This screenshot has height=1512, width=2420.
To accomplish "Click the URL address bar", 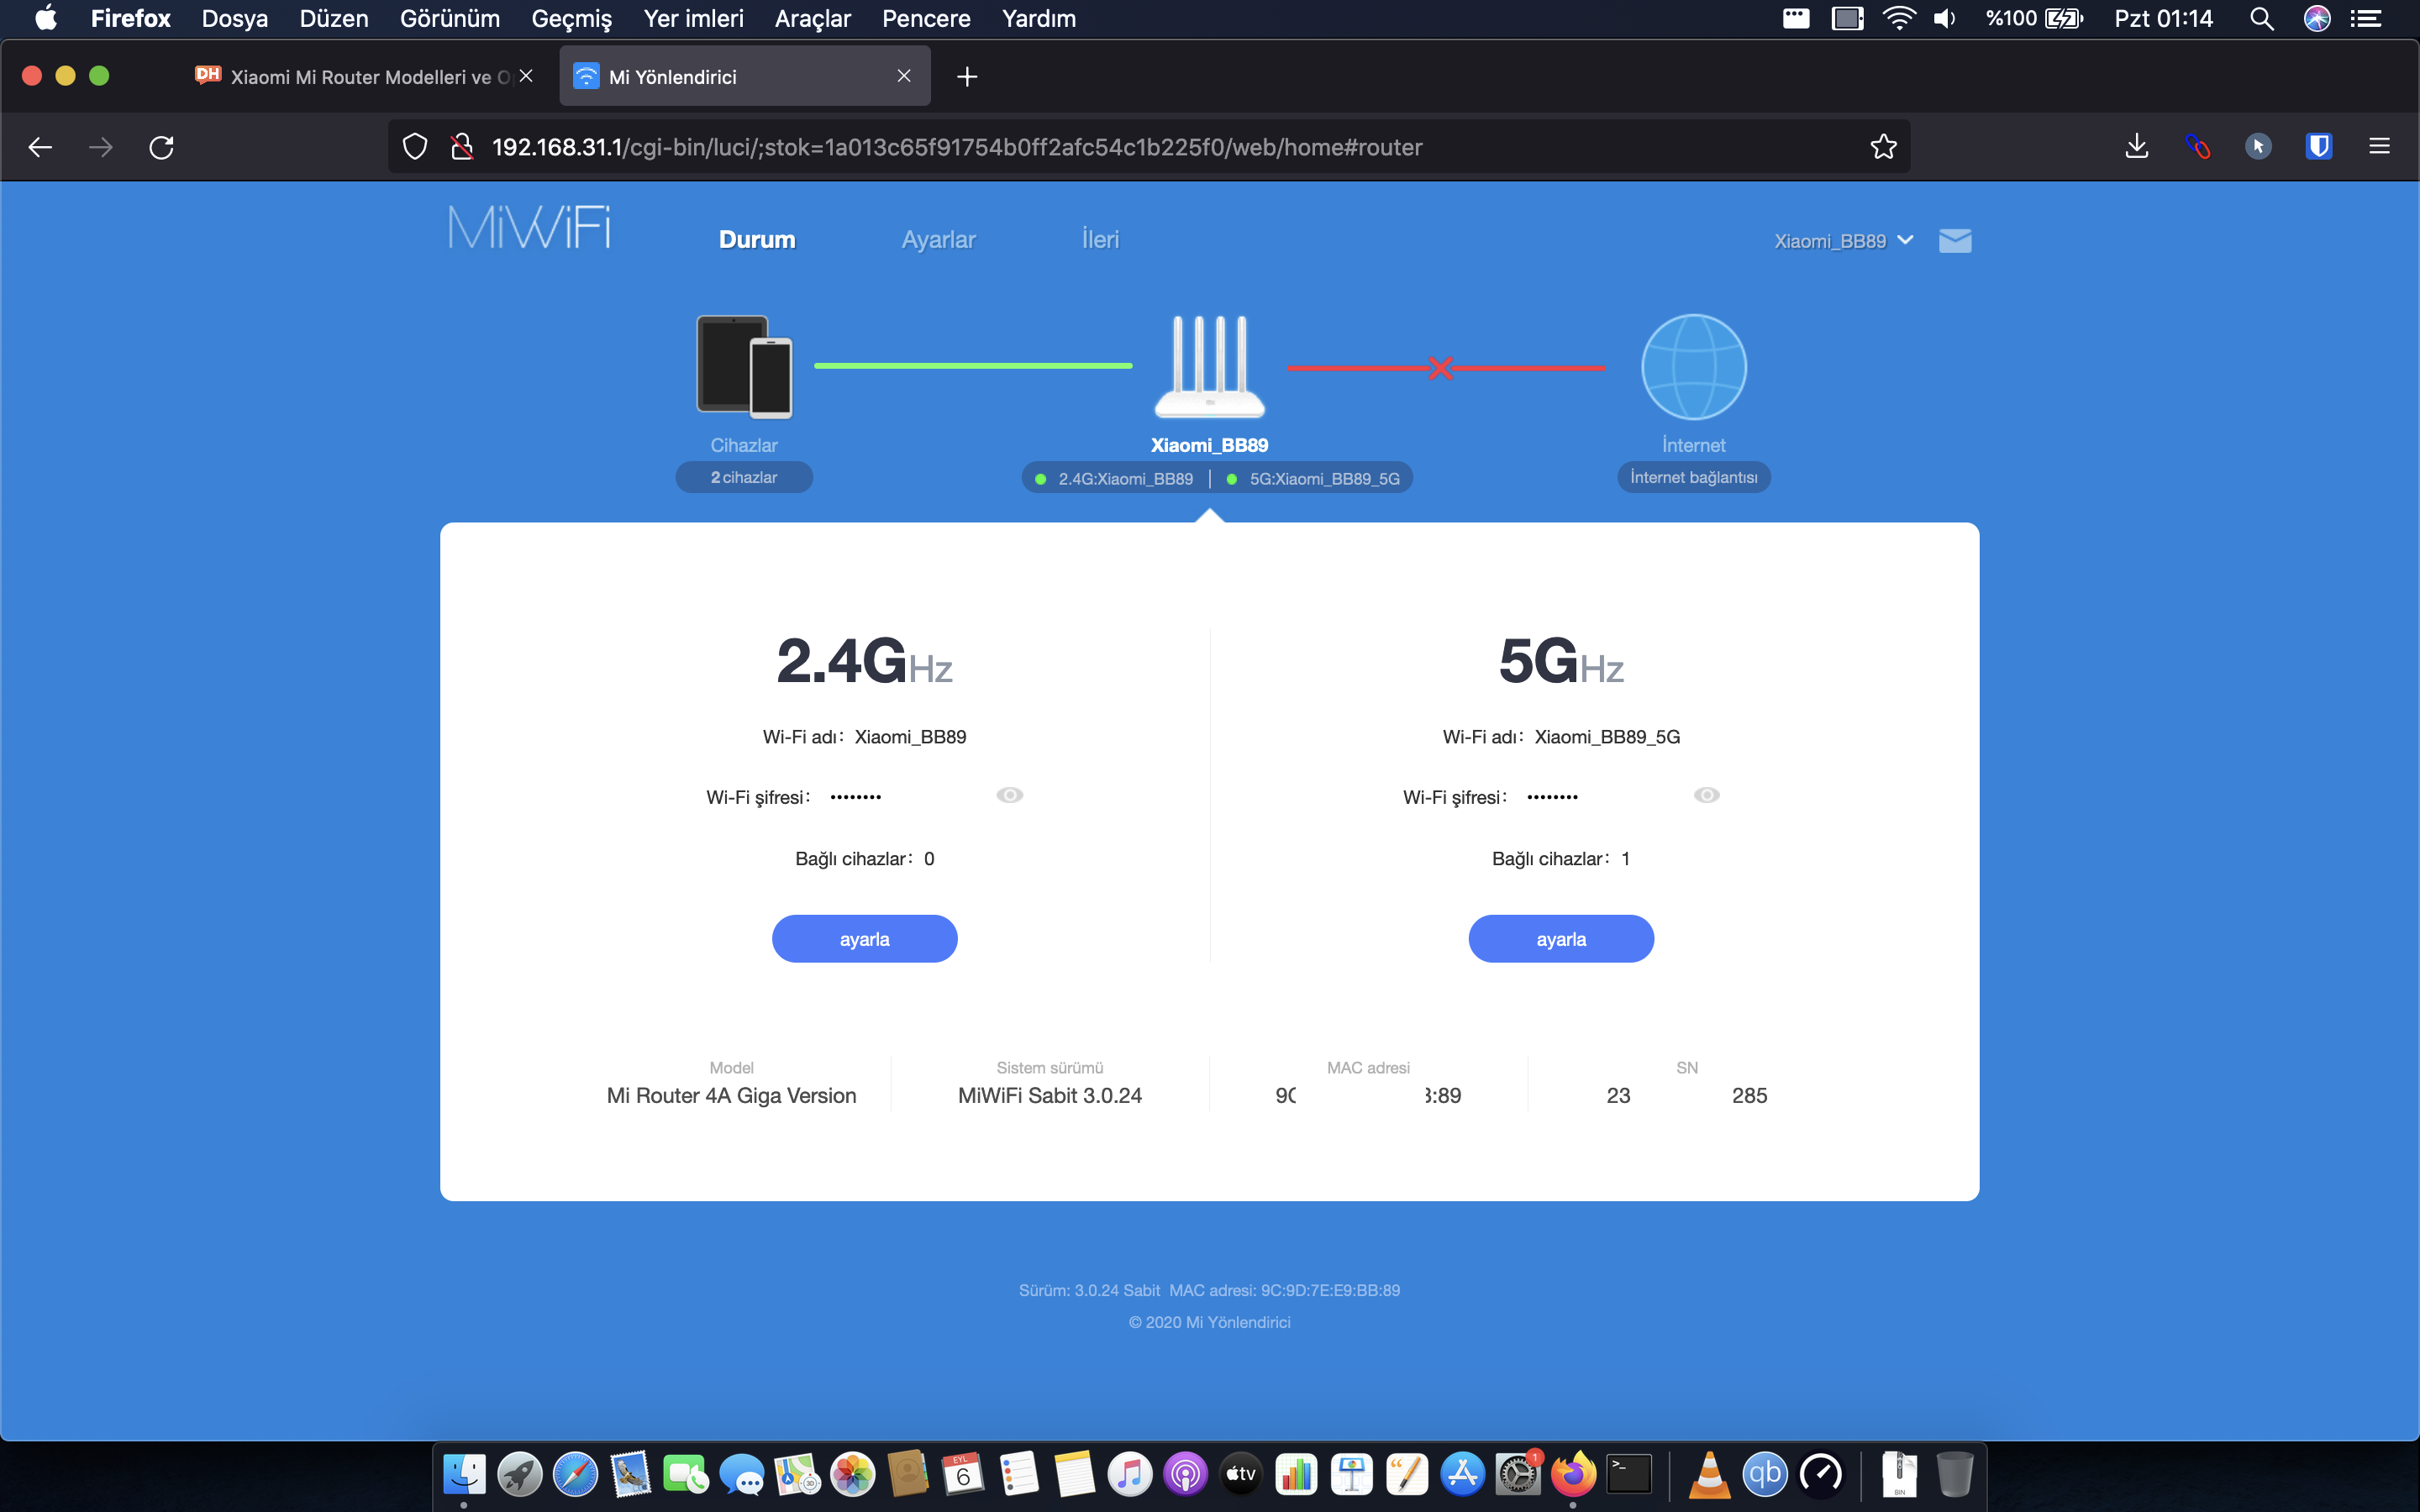I will point(1150,147).
